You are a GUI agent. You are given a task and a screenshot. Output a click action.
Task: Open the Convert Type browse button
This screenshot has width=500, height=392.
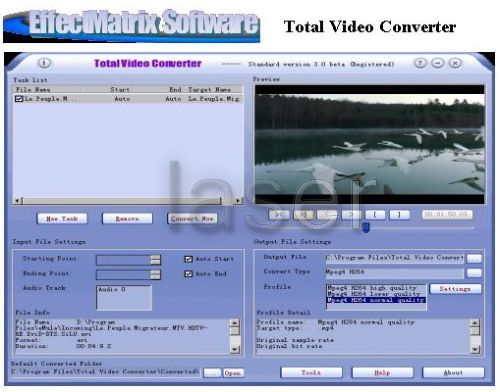pyautogui.click(x=474, y=273)
